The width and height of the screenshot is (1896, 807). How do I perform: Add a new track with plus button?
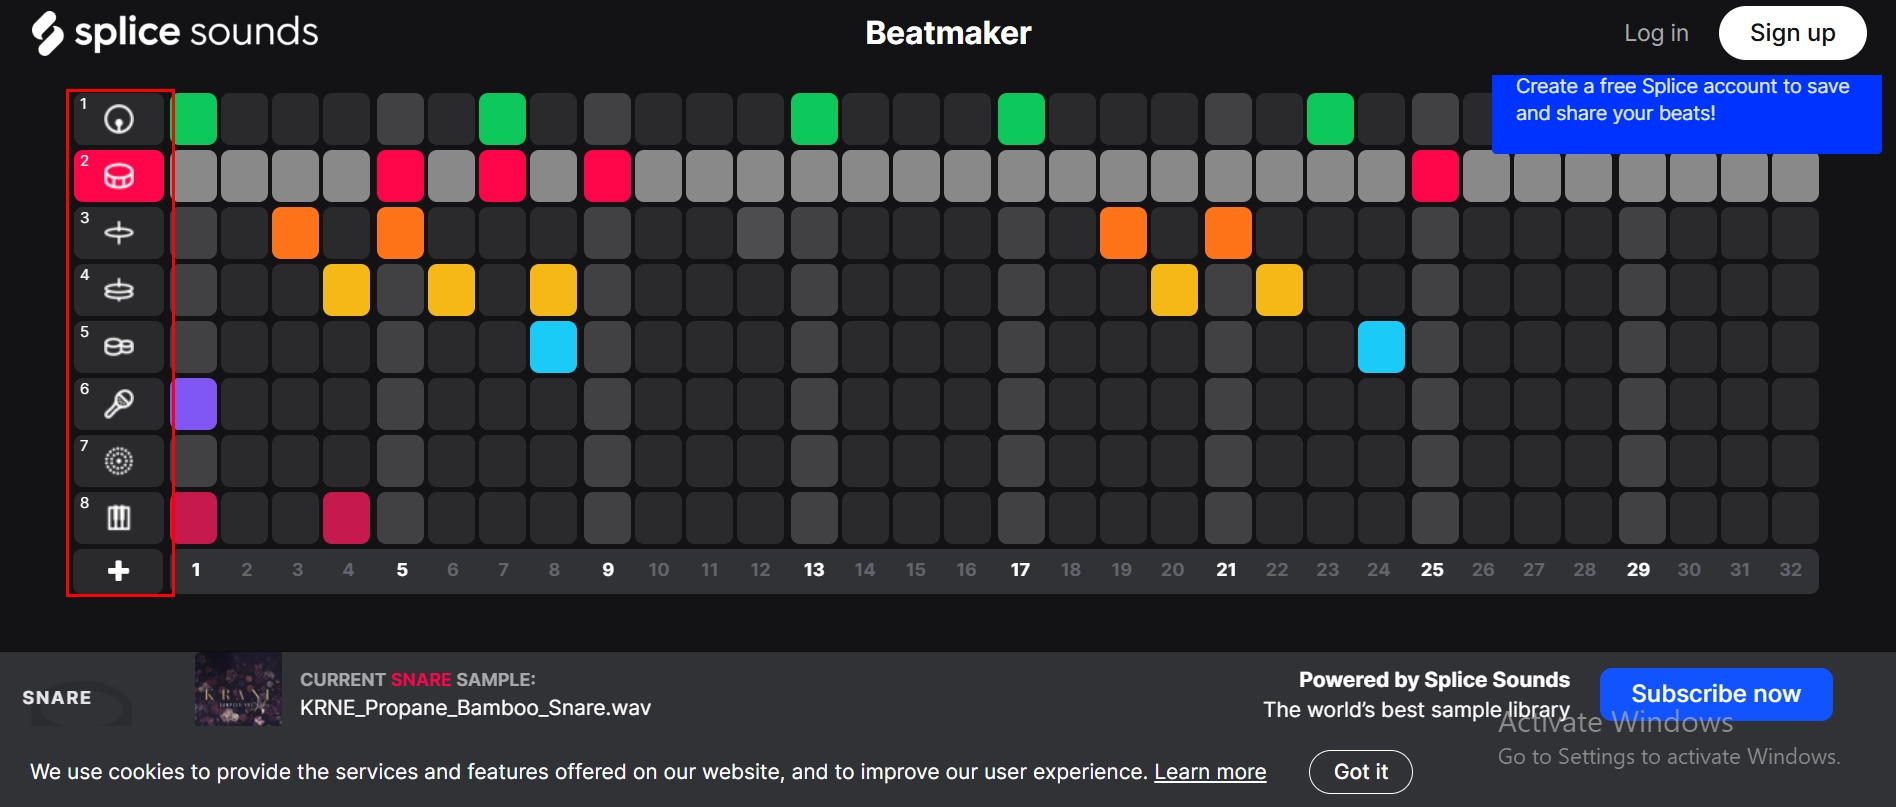tap(119, 570)
